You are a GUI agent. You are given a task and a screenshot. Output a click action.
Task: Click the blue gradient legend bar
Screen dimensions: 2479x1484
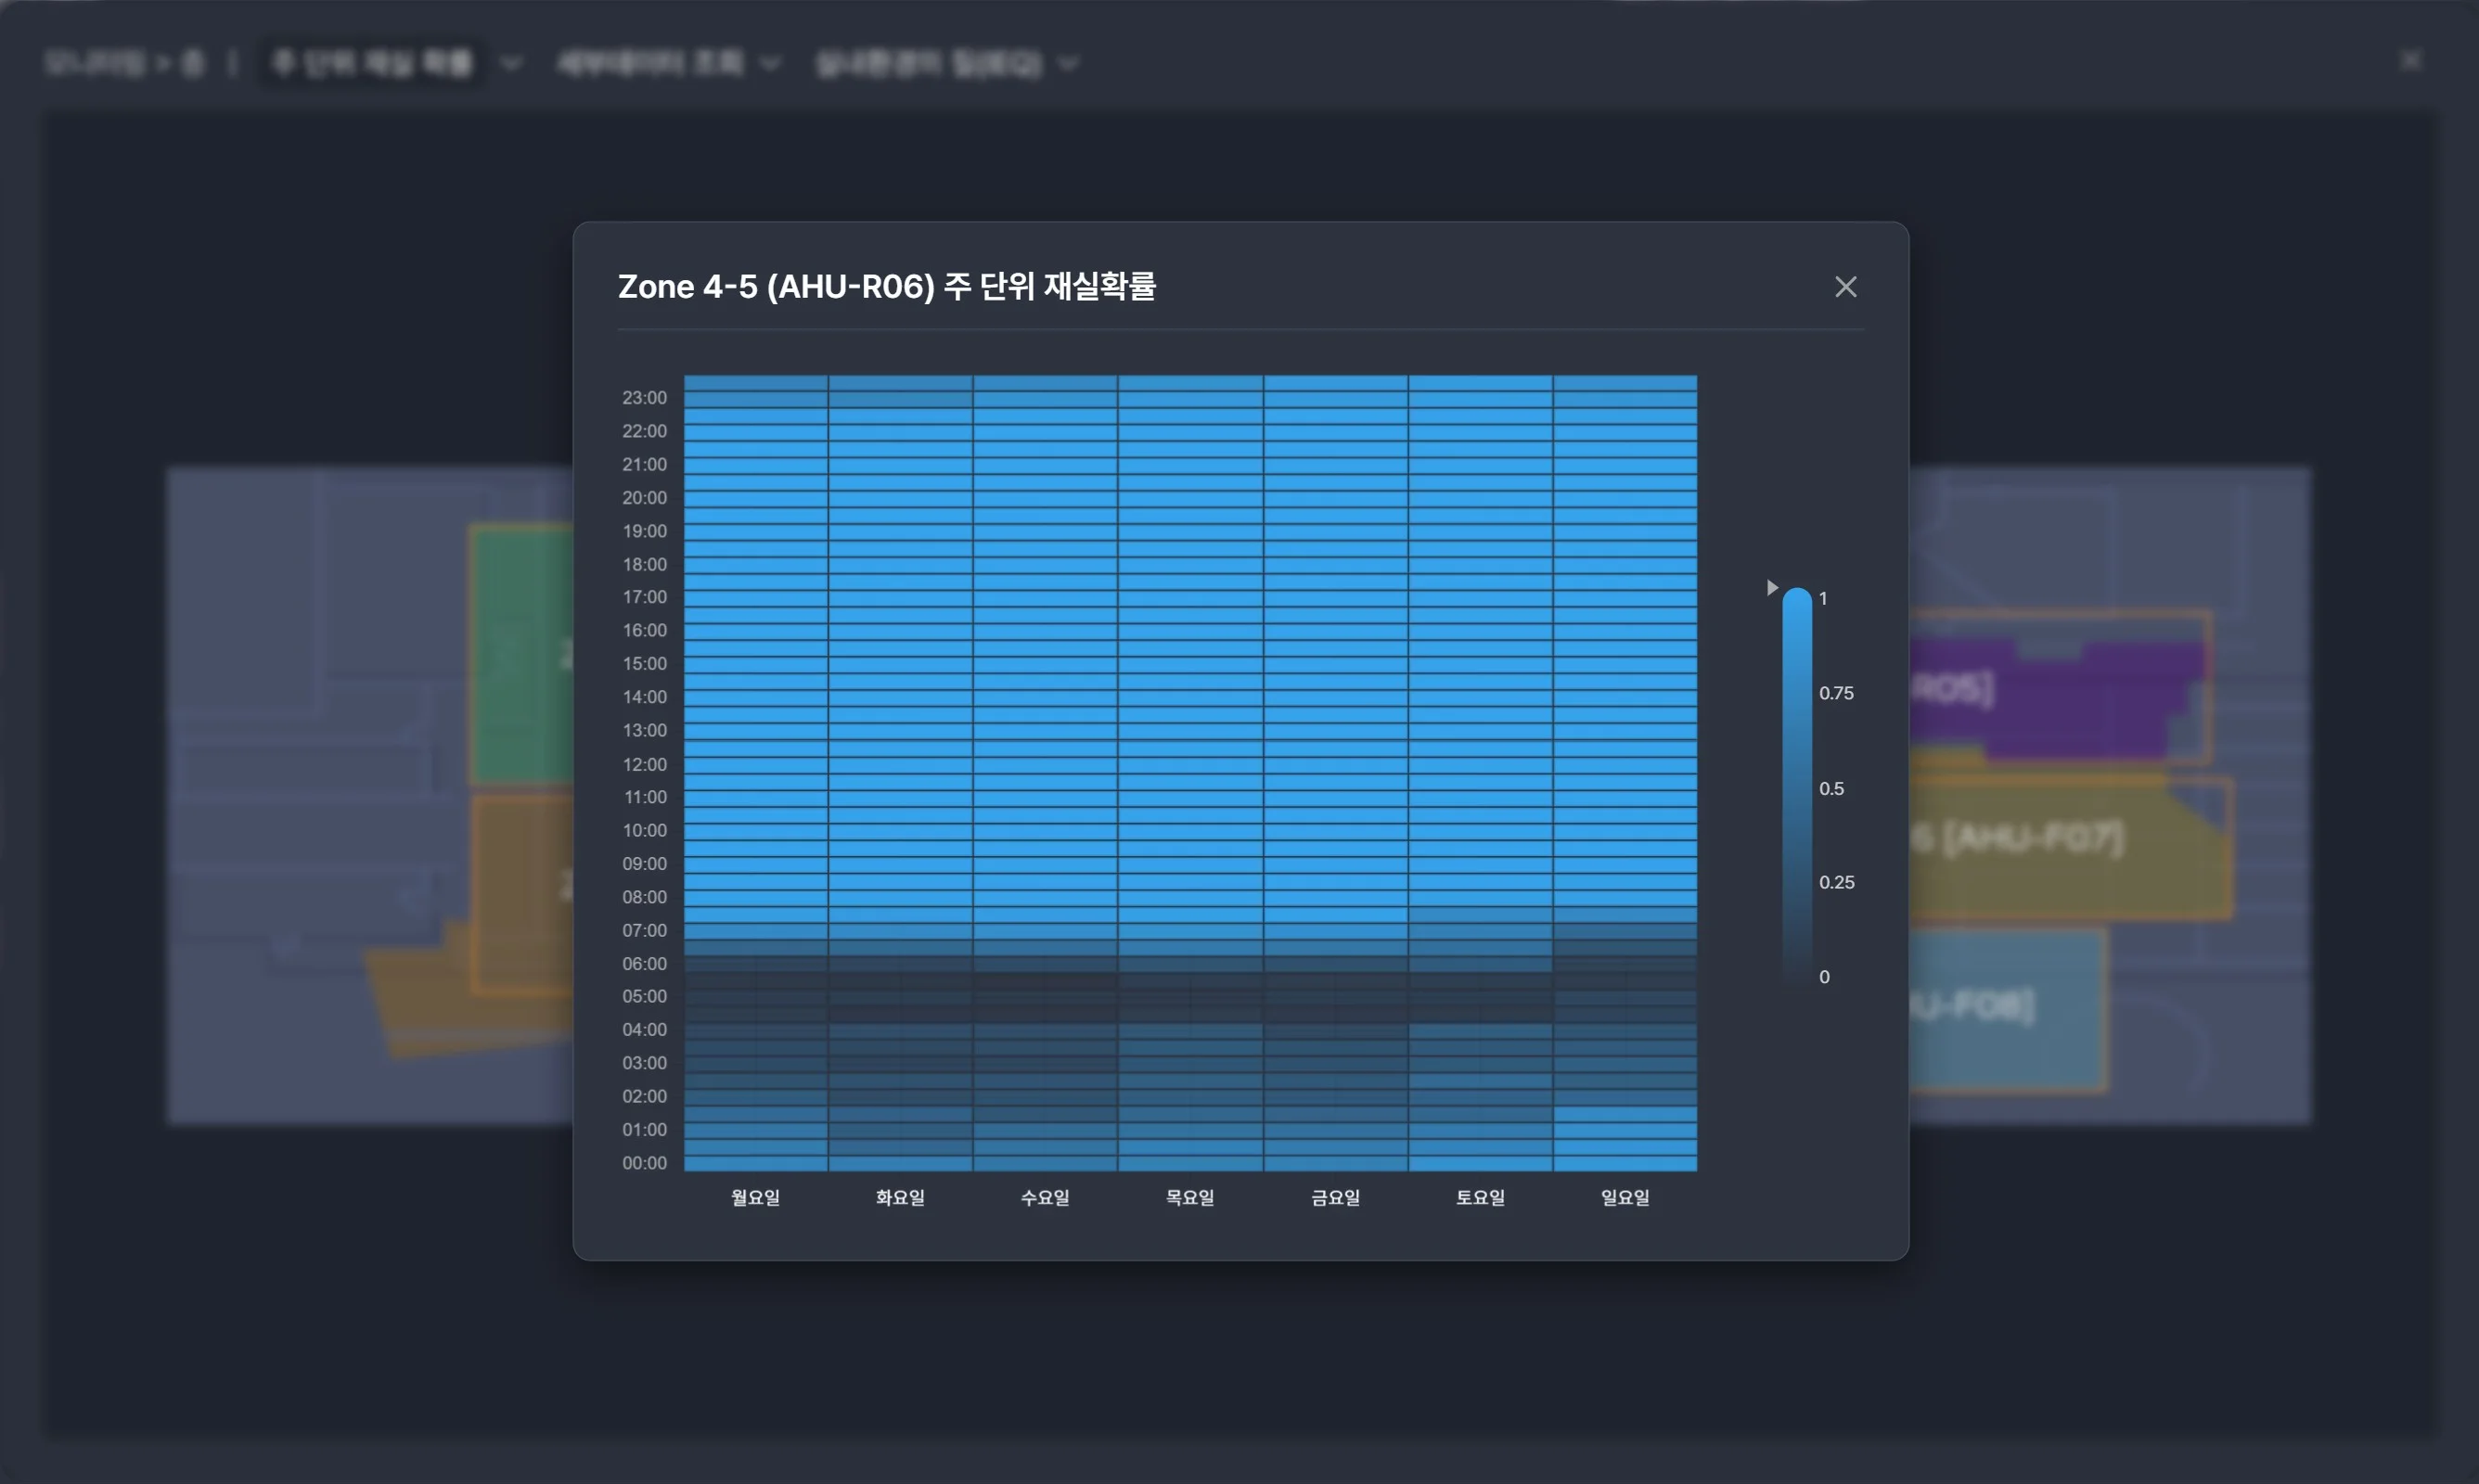pyautogui.click(x=1797, y=786)
